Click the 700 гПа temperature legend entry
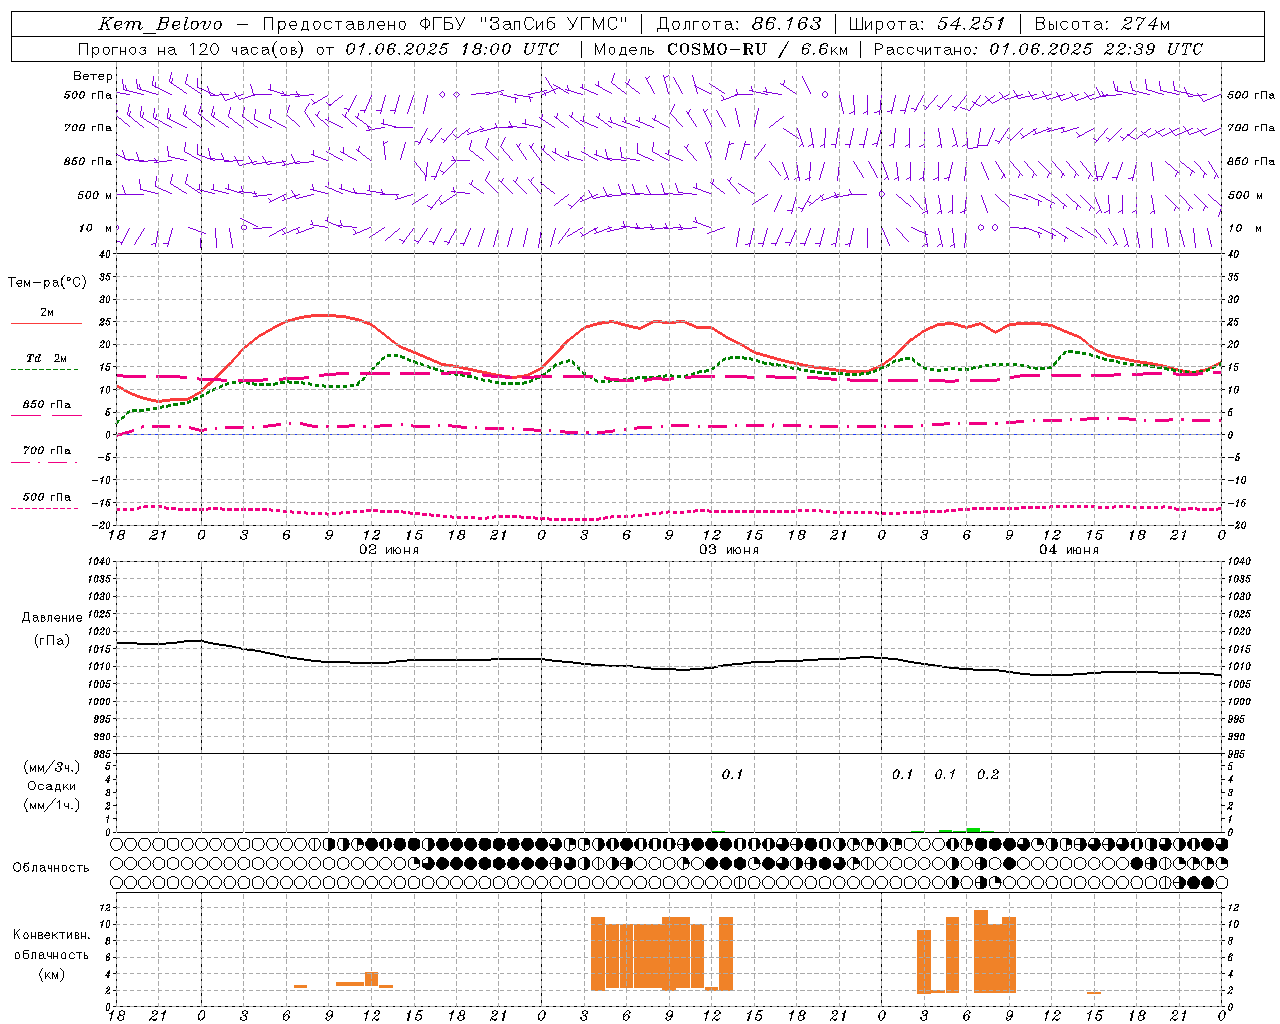 pyautogui.click(x=46, y=455)
